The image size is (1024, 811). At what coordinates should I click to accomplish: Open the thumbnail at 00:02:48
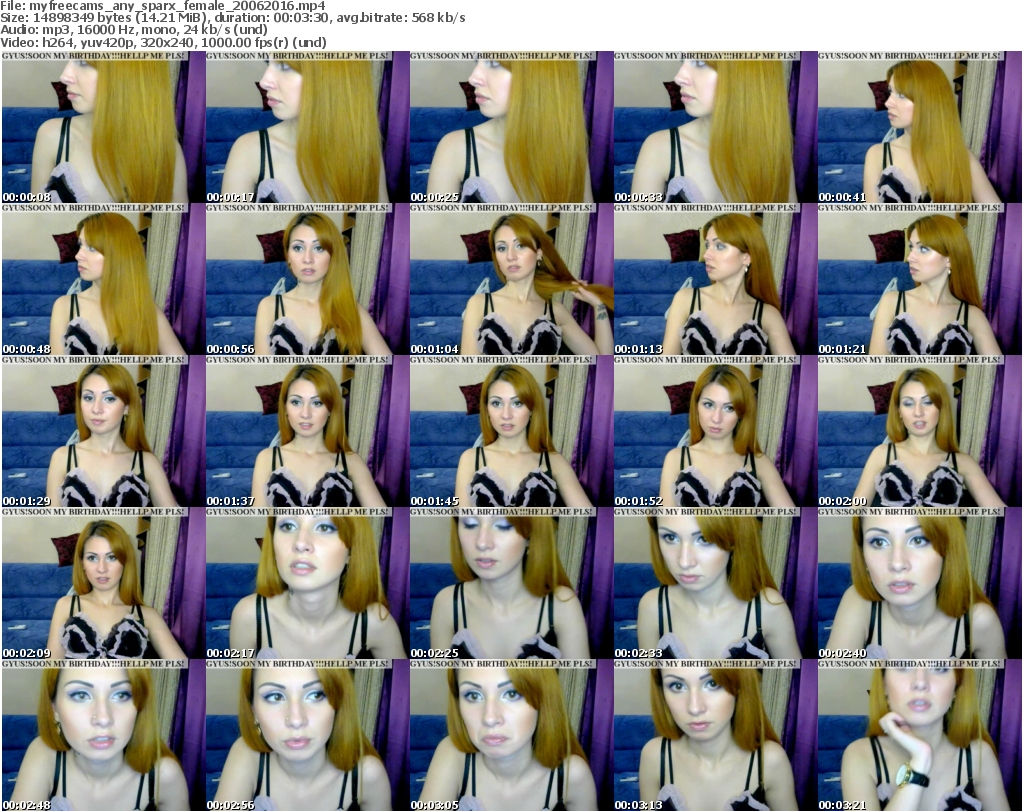103,735
